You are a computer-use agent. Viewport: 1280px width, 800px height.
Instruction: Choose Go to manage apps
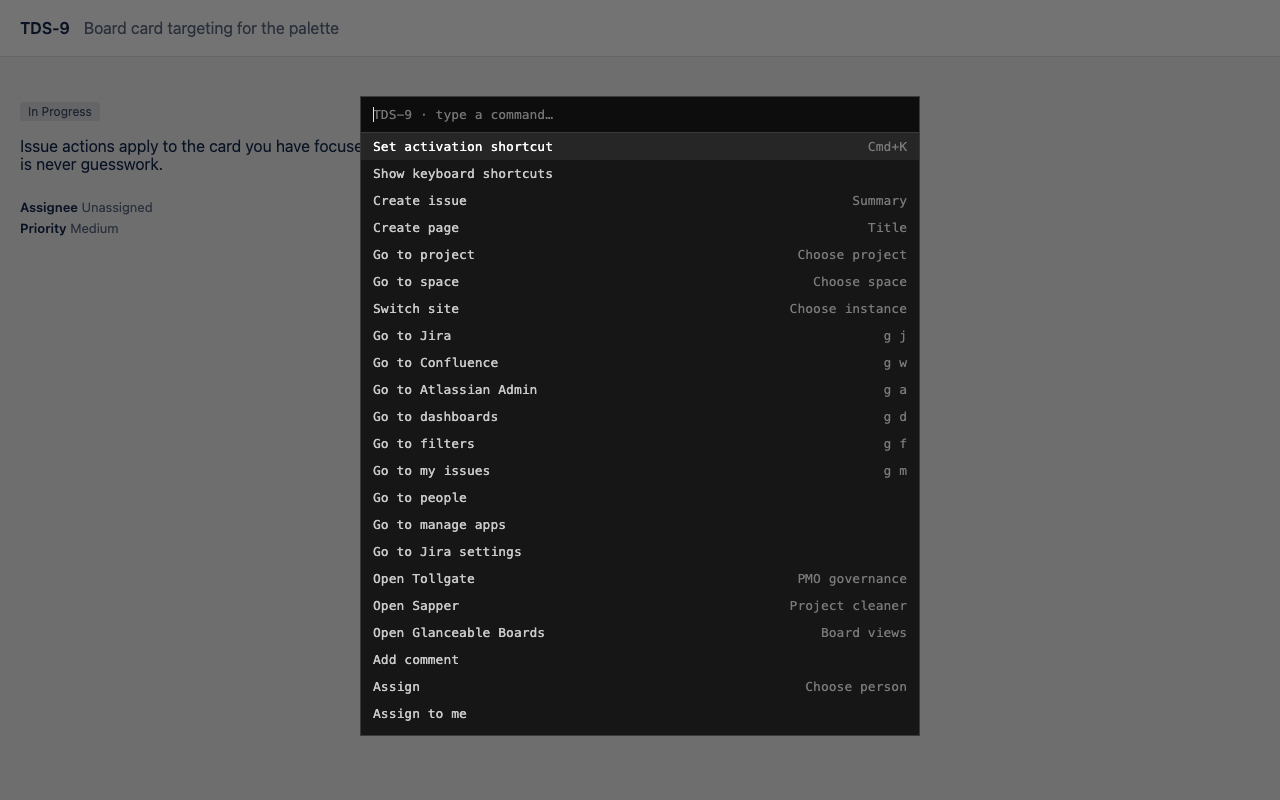pyautogui.click(x=640, y=525)
